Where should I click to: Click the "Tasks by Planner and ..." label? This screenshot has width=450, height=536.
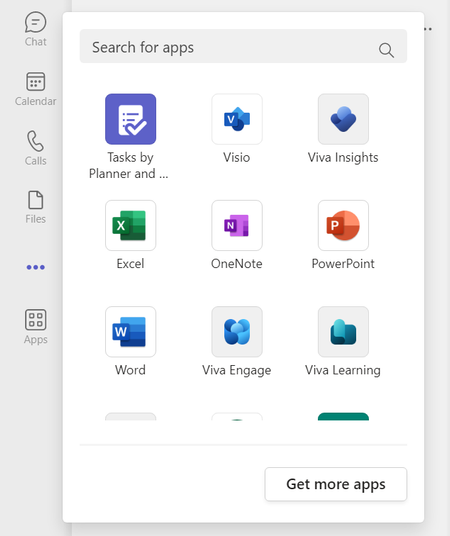pos(129,165)
